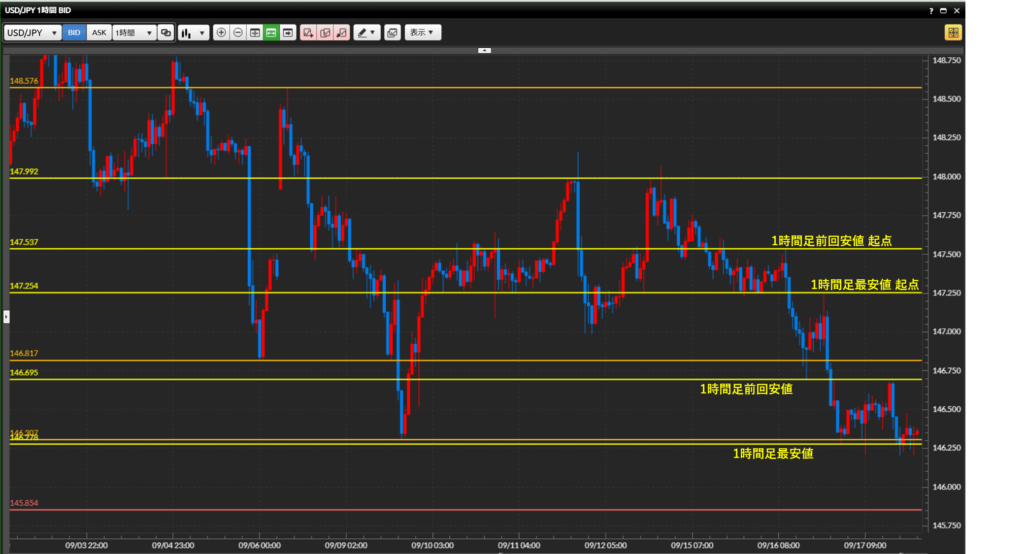
Task: Click the chart popup window icon before 表示
Action: [x=392, y=32]
